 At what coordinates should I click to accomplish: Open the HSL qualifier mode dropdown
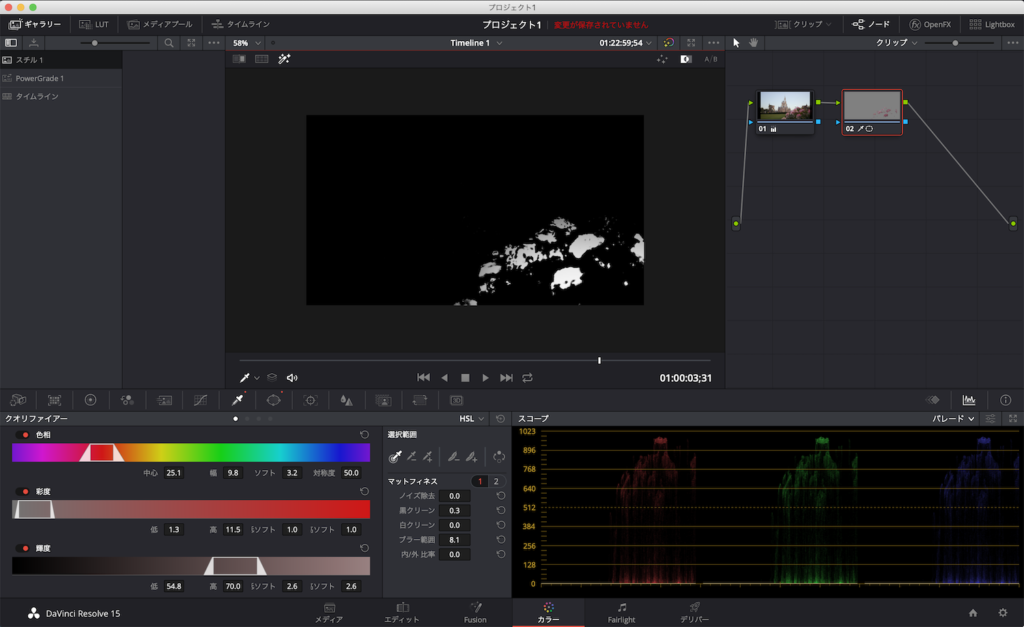(471, 418)
